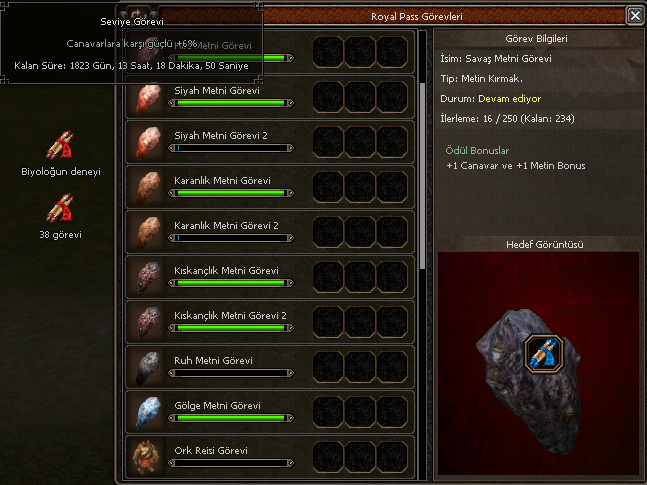The image size is (647, 485).
Task: Select Ork Reisi Görevi monster icon
Action: 146,458
